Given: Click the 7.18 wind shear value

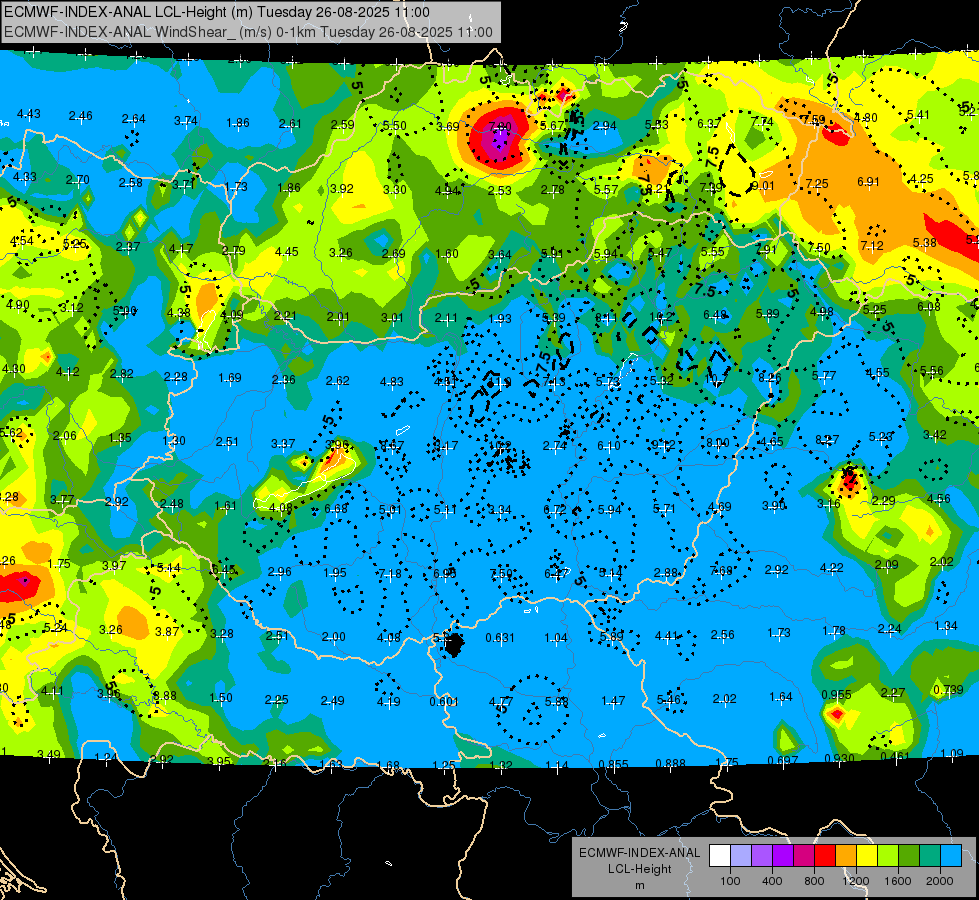Looking at the screenshot, I should 390,574.
